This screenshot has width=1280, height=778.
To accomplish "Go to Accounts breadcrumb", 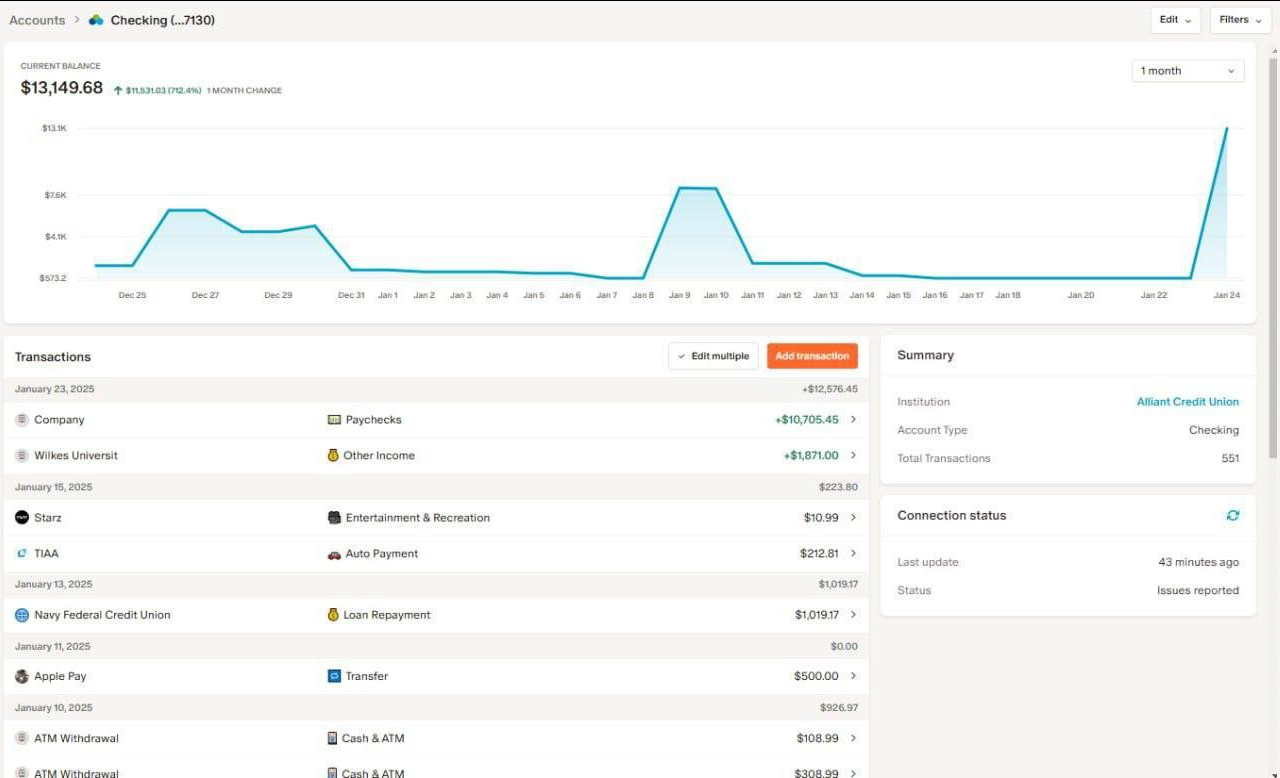I will tap(37, 20).
